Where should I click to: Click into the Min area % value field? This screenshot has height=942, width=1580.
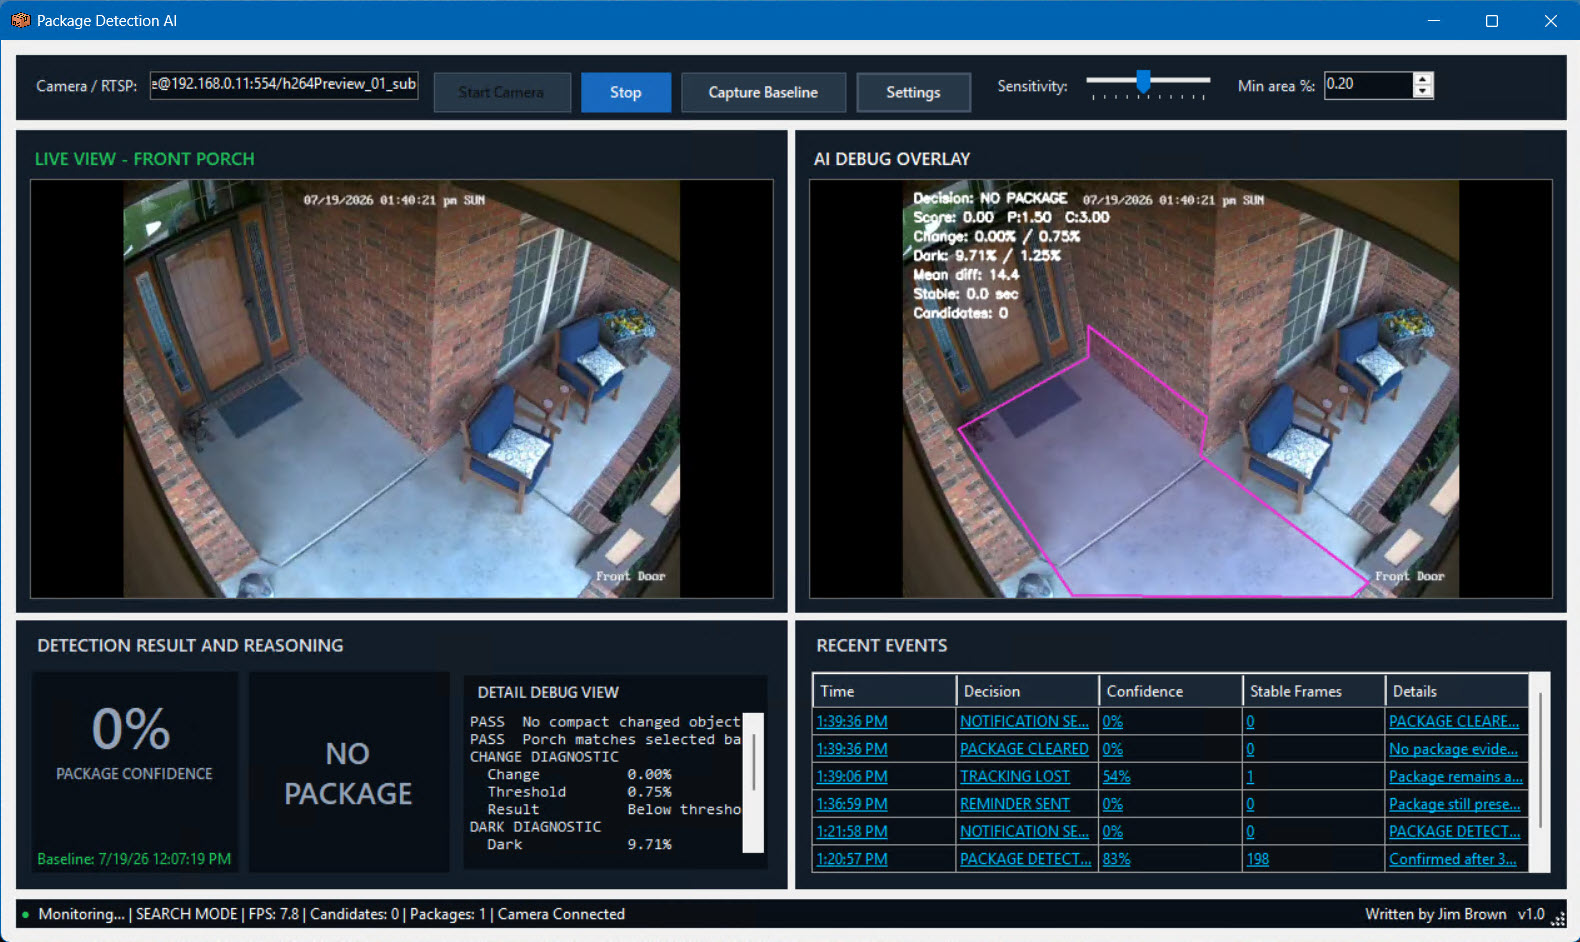click(x=1368, y=85)
